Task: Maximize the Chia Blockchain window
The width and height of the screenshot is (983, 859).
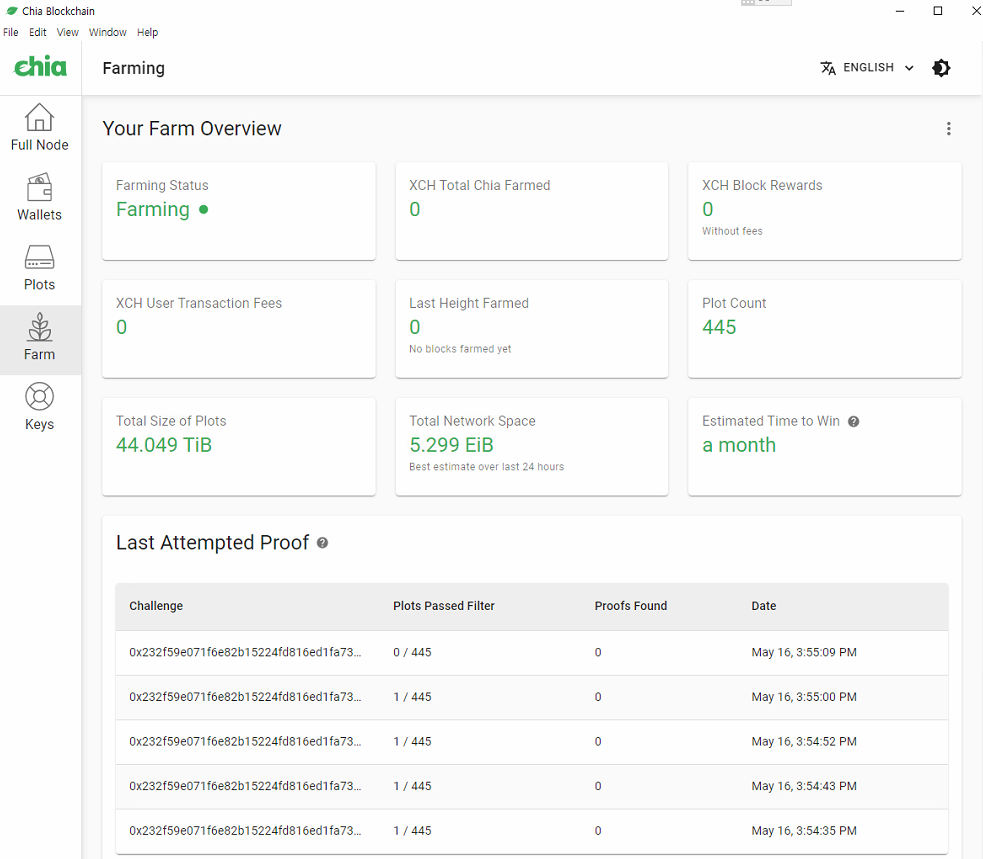Action: [x=938, y=11]
